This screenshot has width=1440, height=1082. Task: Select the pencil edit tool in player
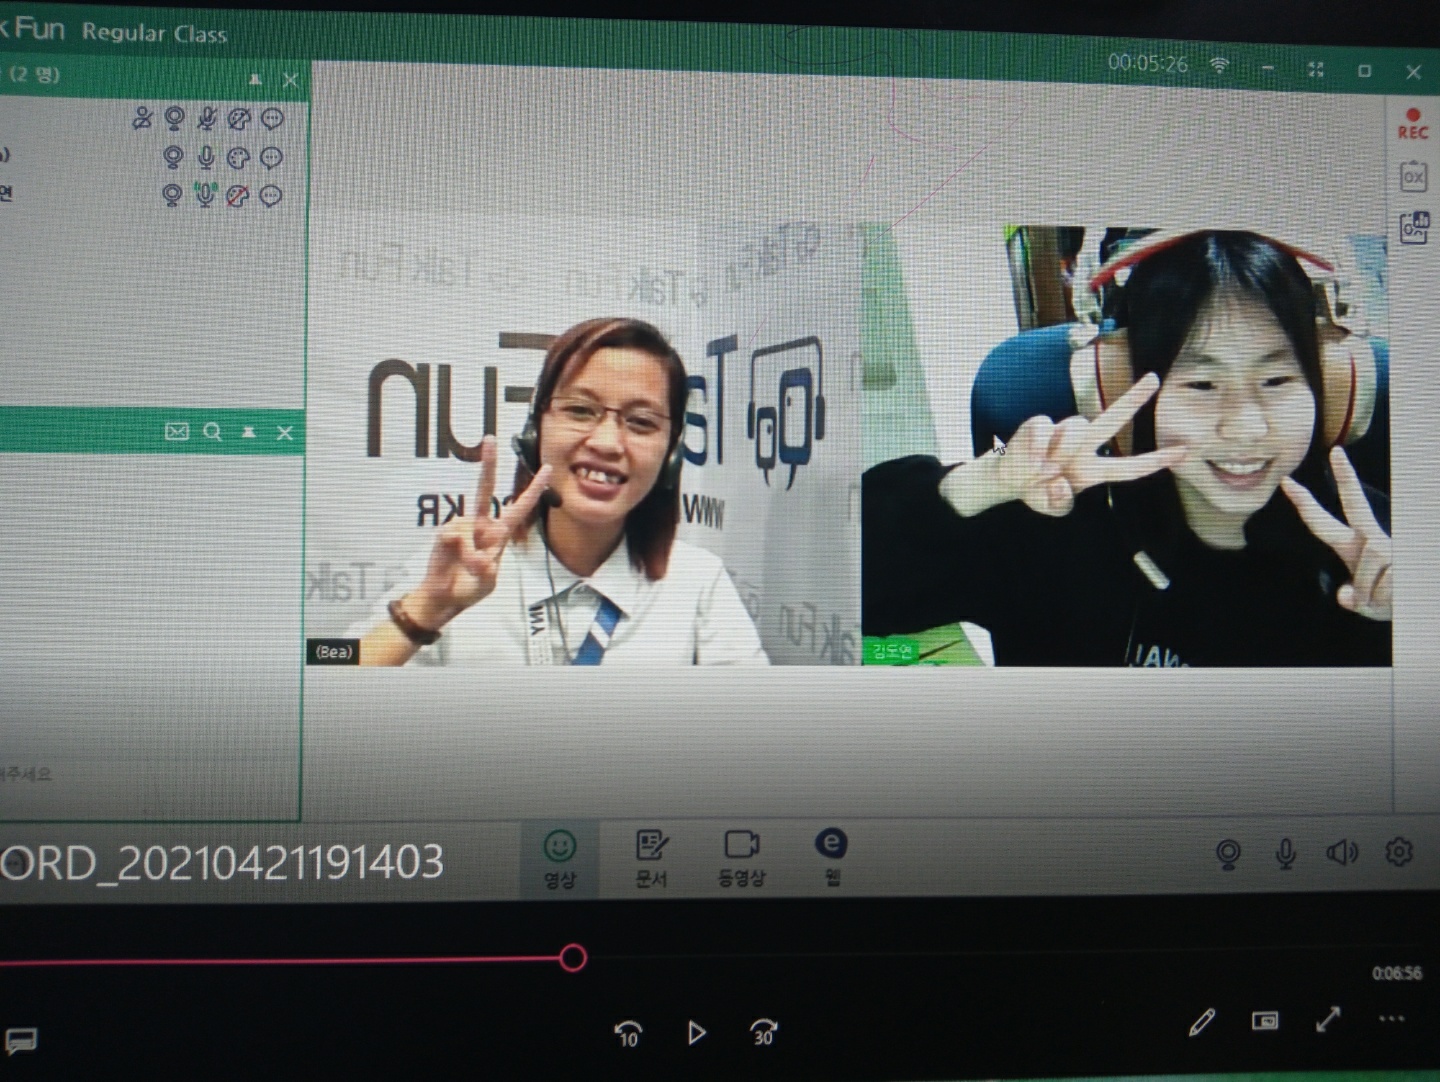[1202, 1021]
